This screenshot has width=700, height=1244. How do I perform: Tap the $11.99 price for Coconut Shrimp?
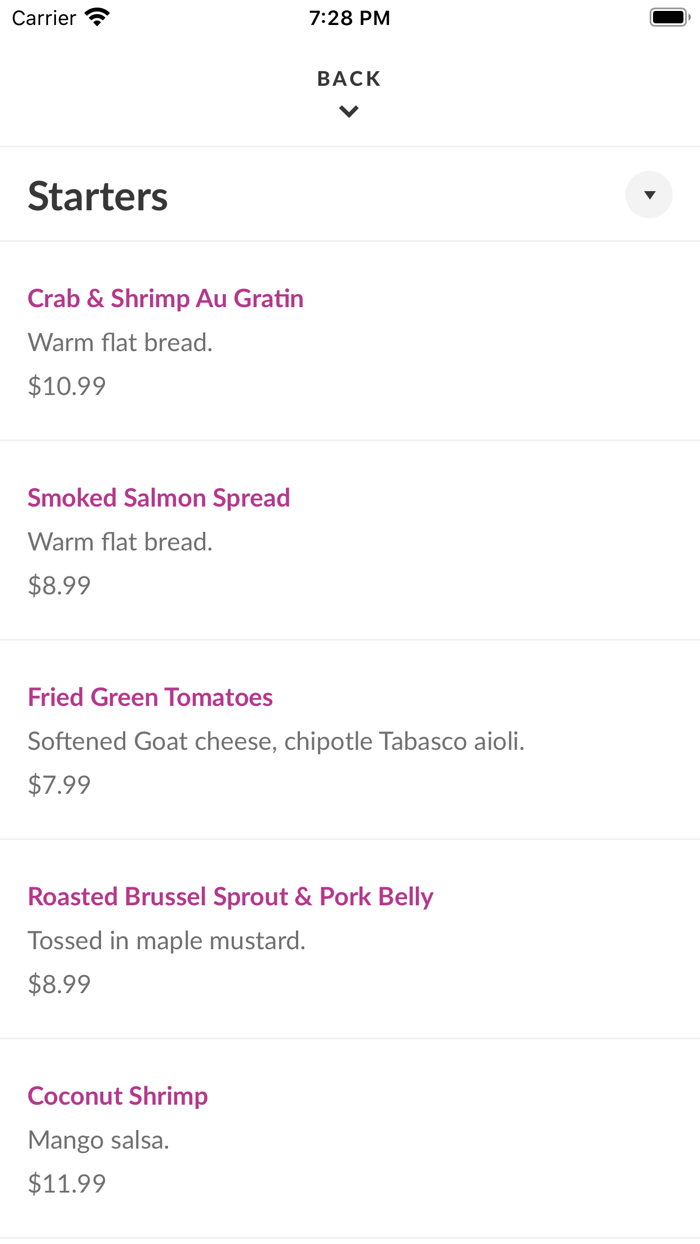[66, 1184]
